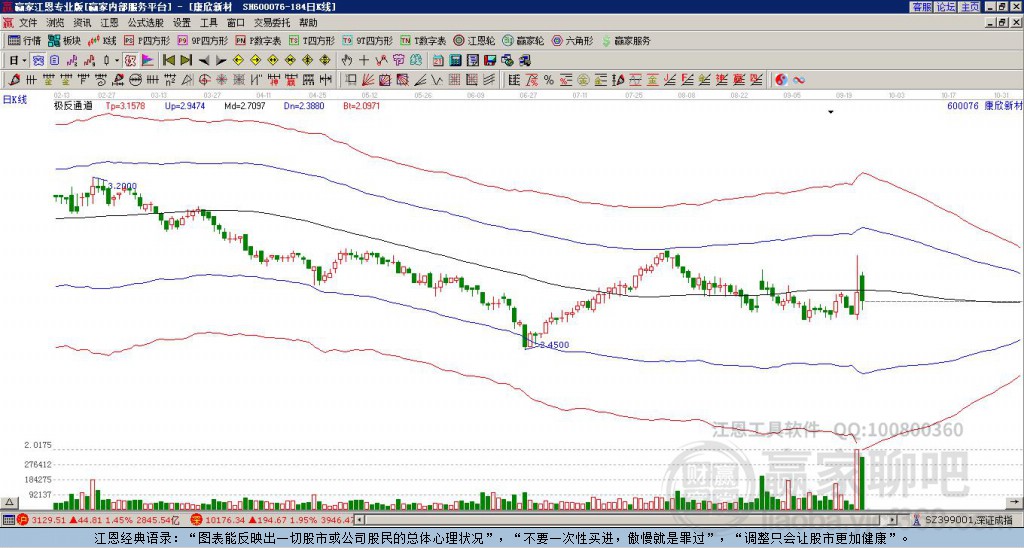Open the P四方形 square tool
The image size is (1024, 548).
[146, 40]
